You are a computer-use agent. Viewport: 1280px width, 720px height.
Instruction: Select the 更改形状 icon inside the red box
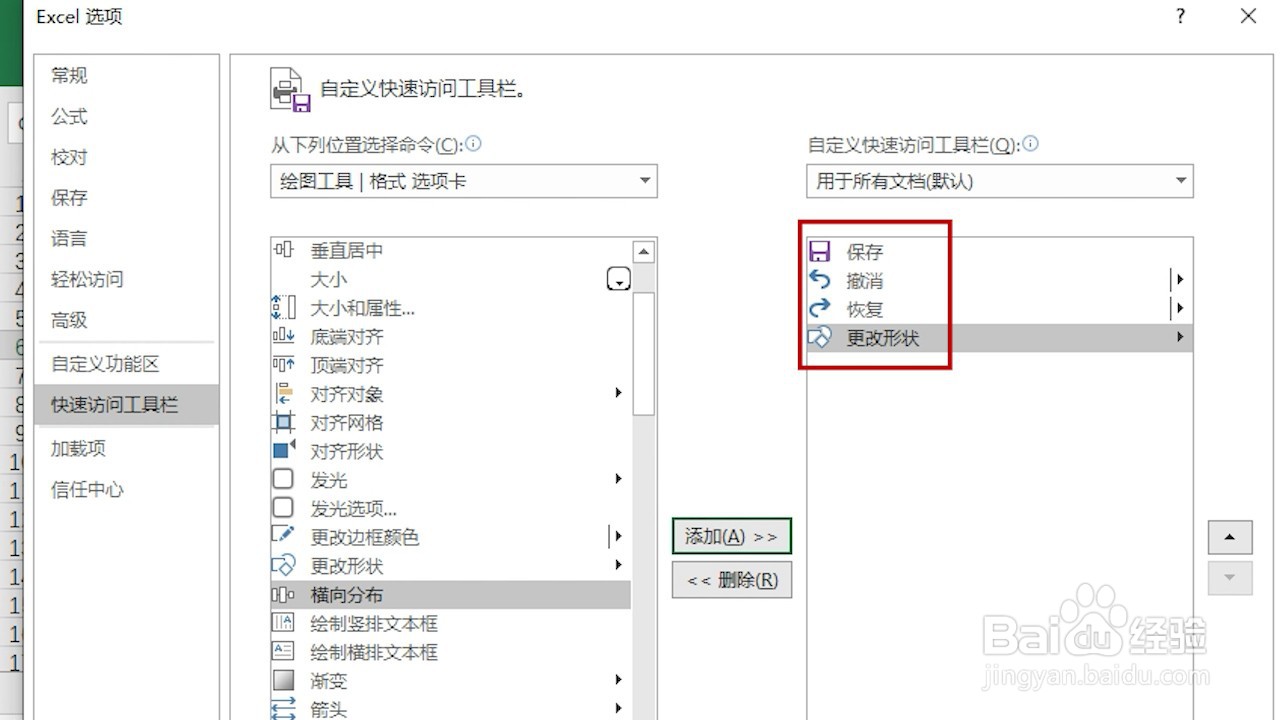820,337
